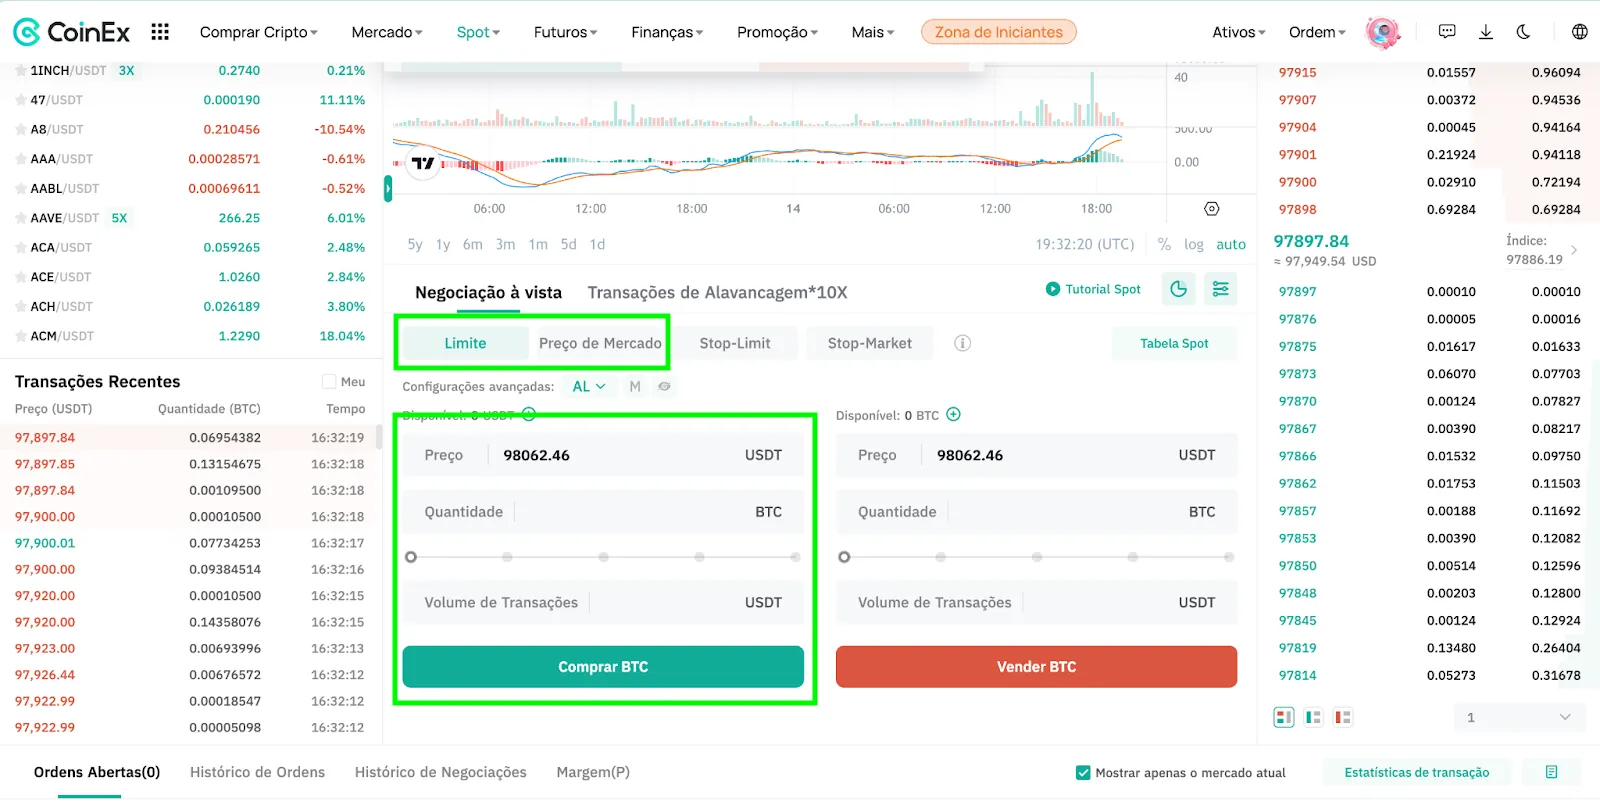The height and width of the screenshot is (802, 1600).
Task: Expand the Ativos menu
Action: tap(1239, 32)
